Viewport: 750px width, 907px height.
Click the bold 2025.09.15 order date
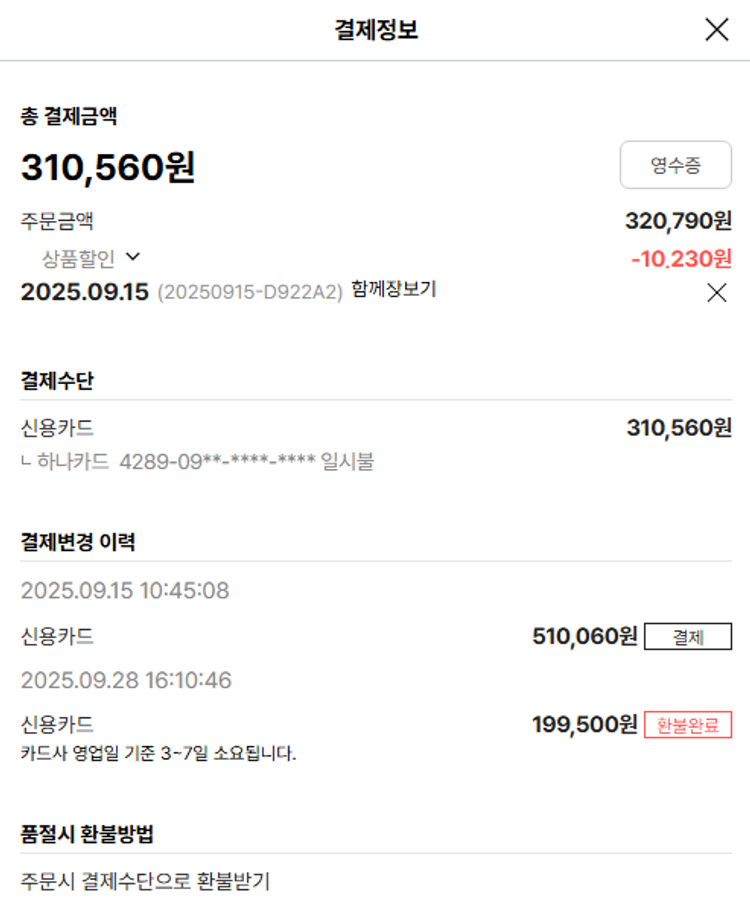tap(85, 292)
